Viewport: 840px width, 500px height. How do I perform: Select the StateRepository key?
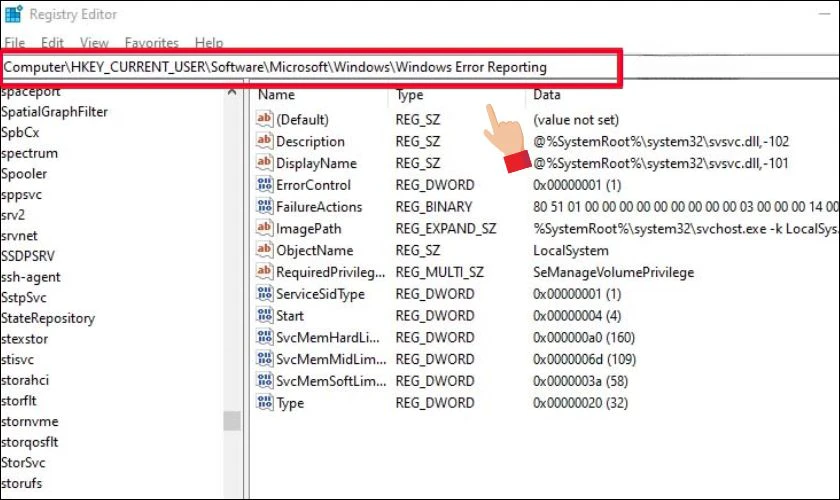coord(48,319)
